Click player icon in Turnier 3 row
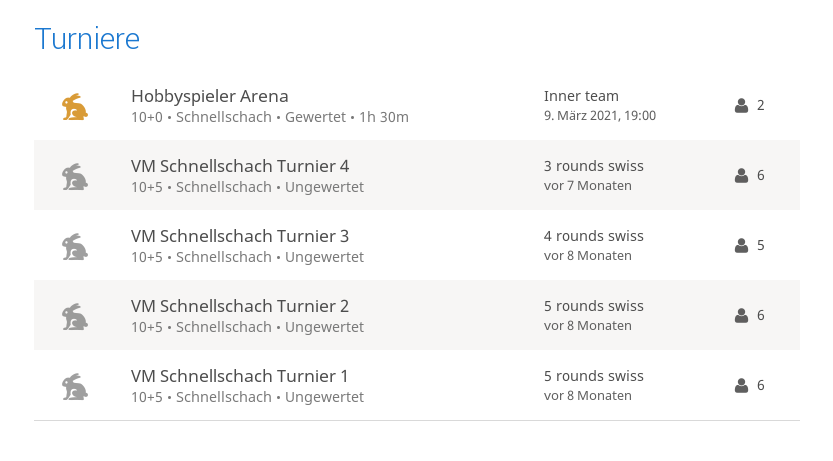The height and width of the screenshot is (461, 833). 741,246
